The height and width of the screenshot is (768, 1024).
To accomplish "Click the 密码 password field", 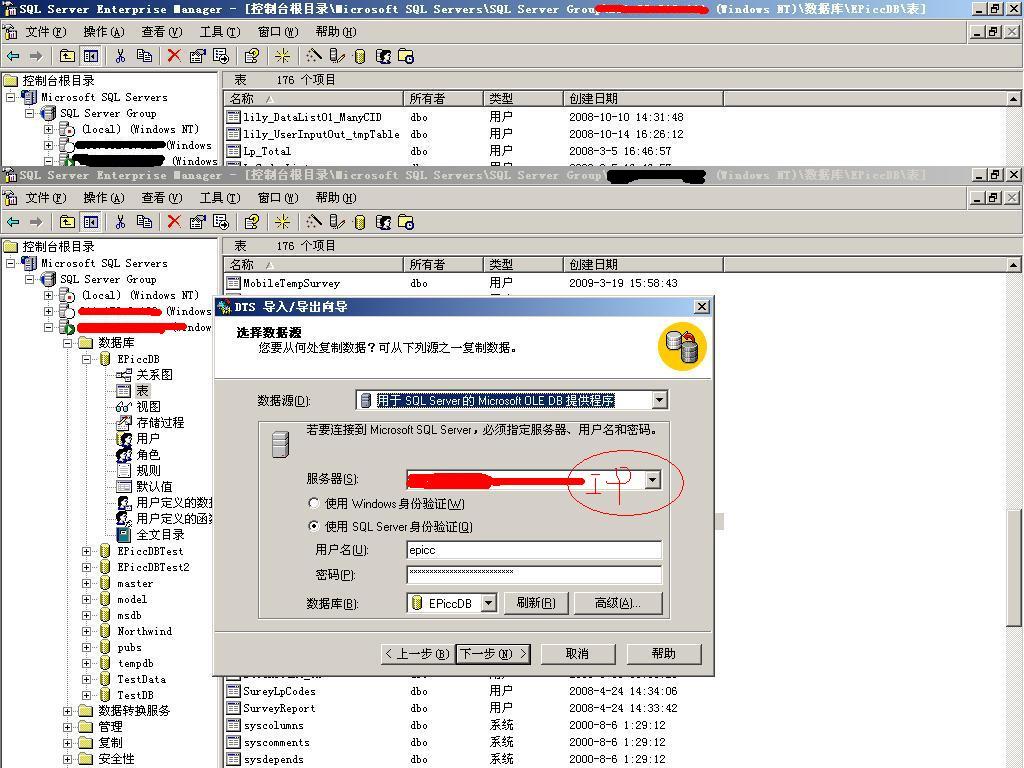I will tap(534, 575).
